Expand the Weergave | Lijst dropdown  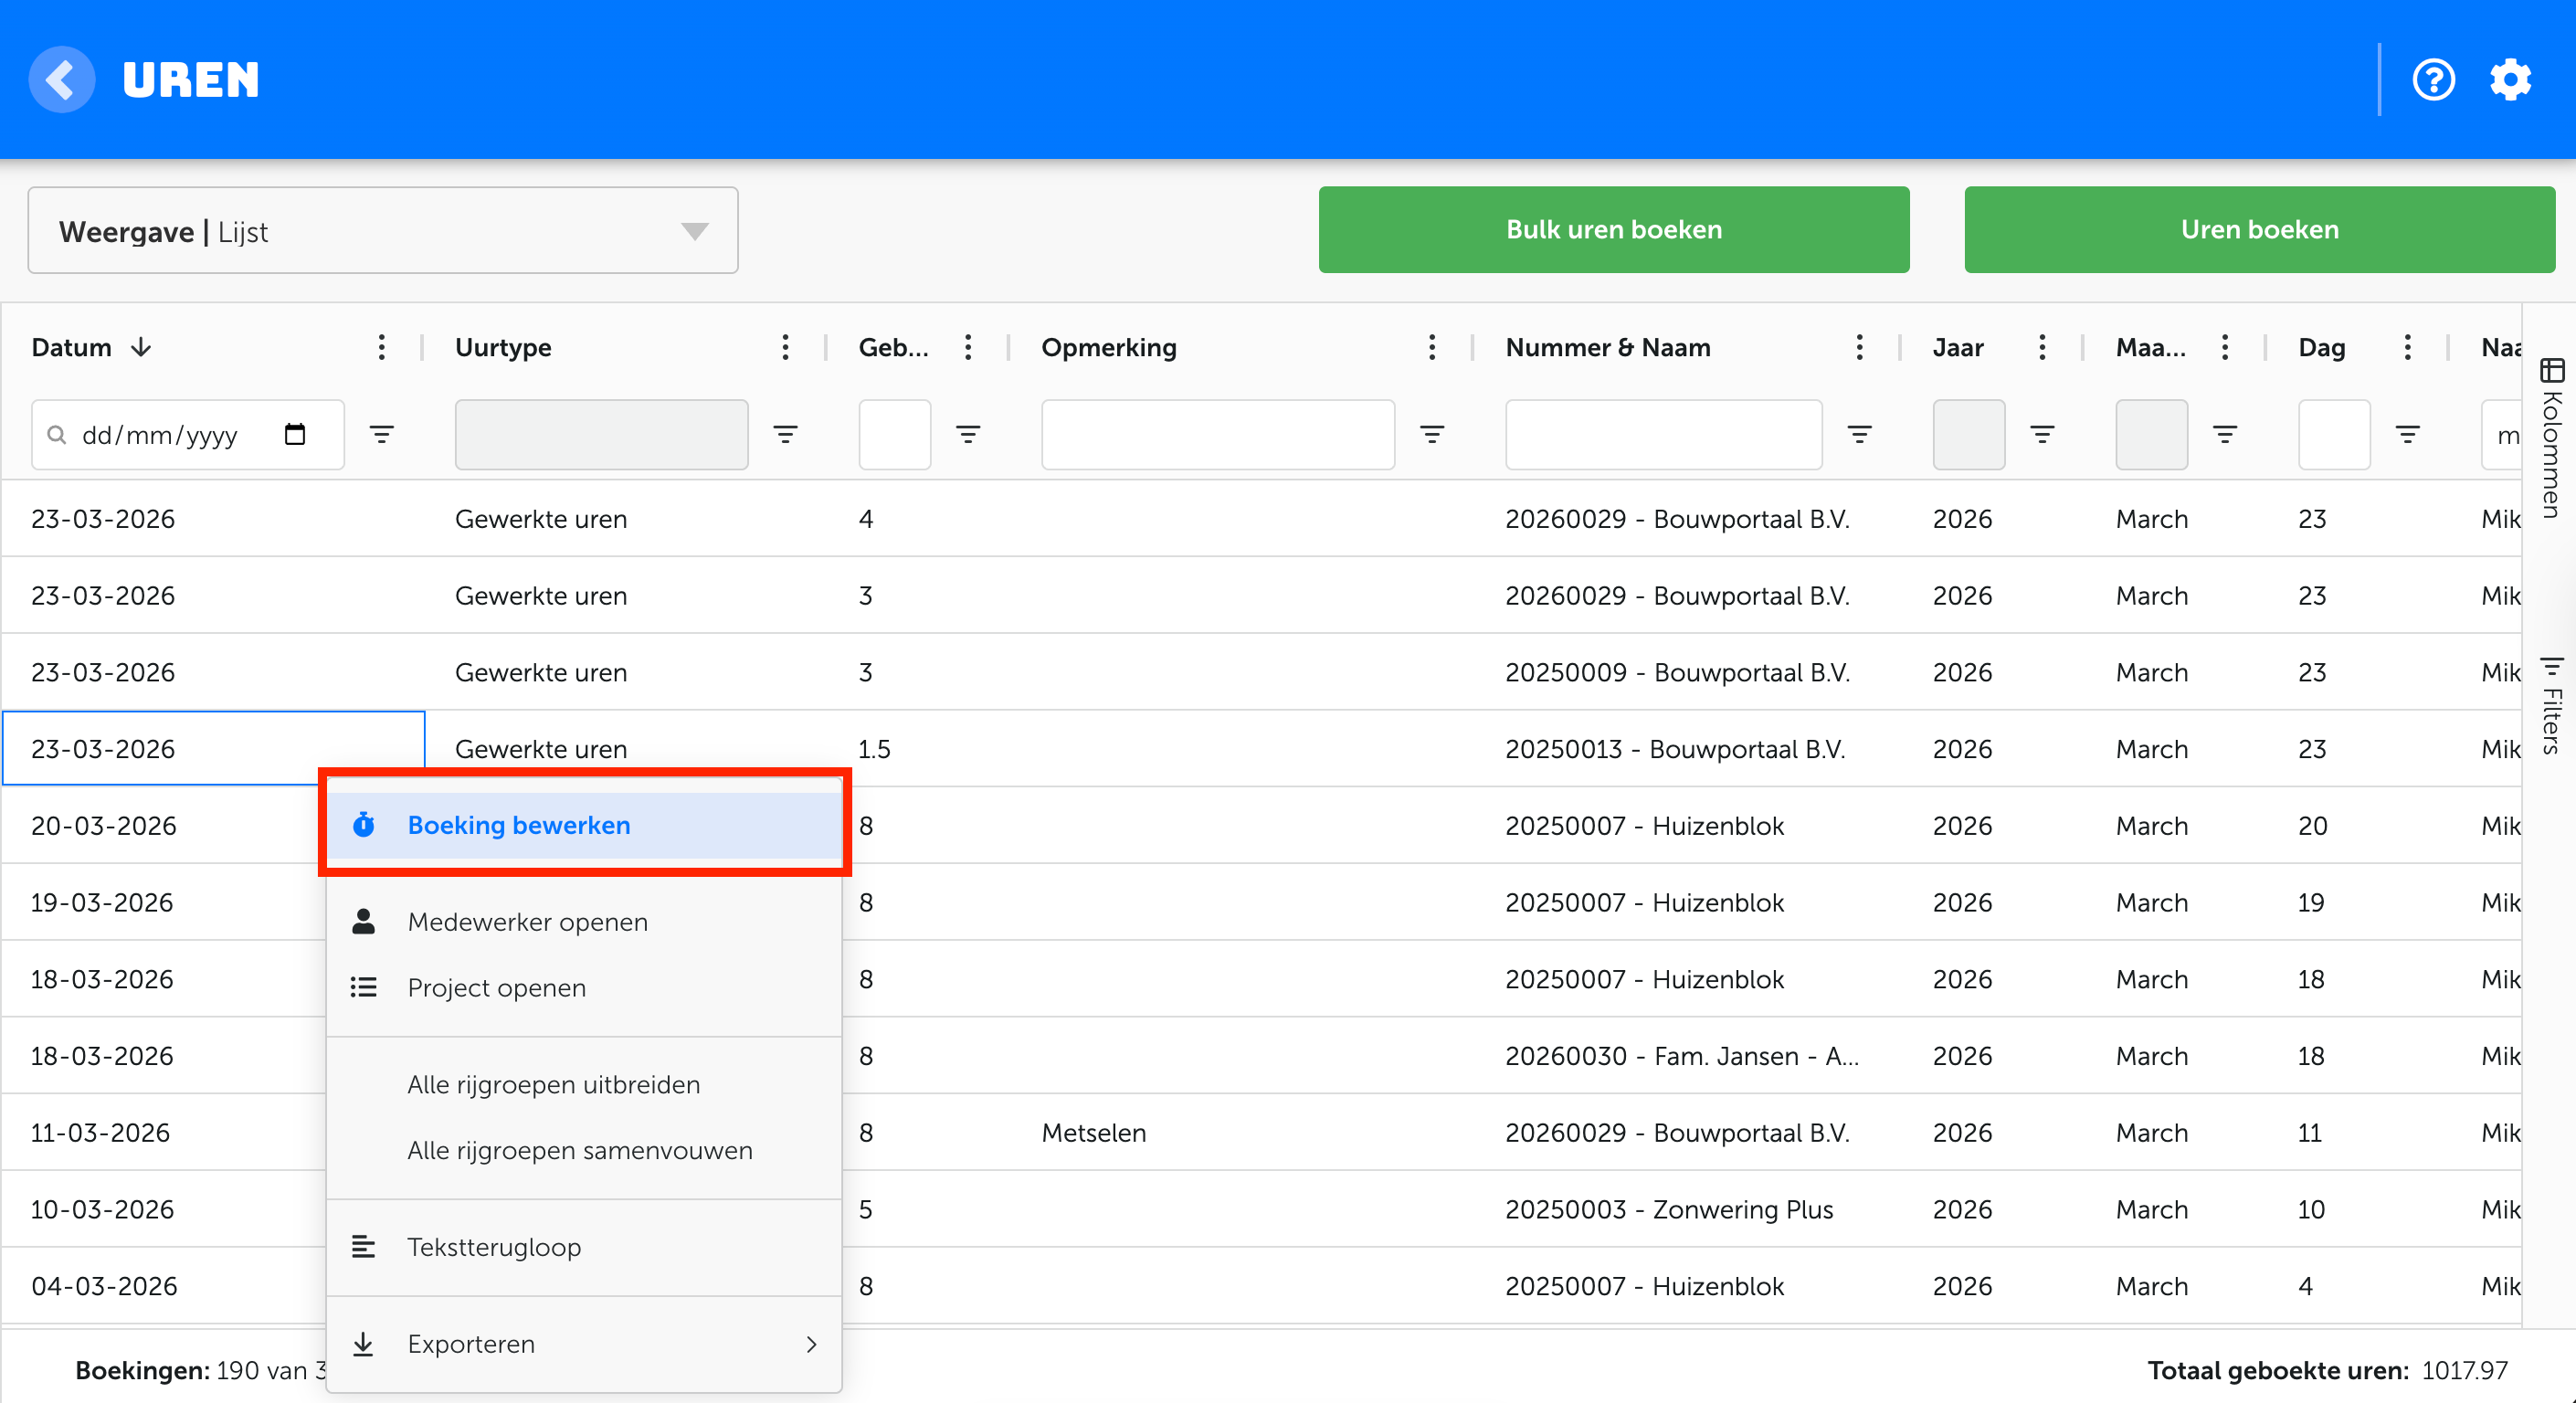click(383, 231)
